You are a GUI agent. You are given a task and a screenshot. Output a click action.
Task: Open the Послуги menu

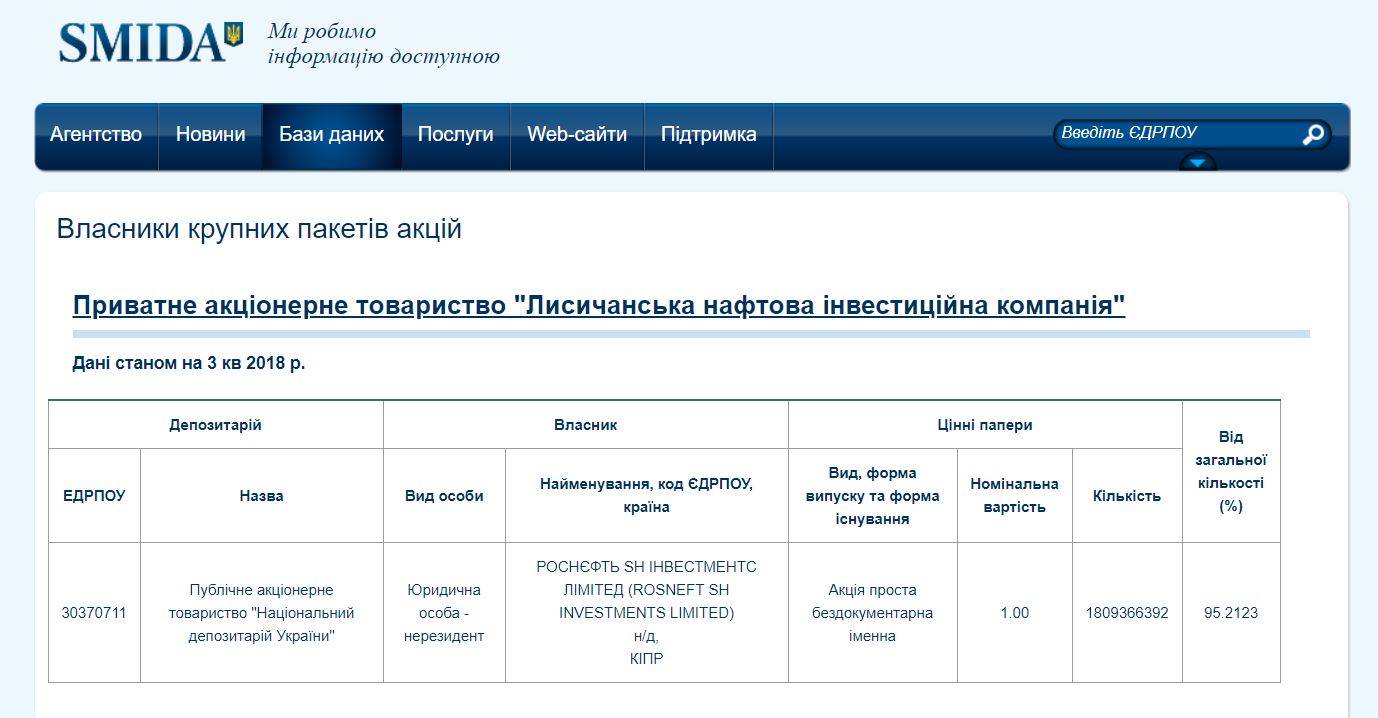click(x=455, y=134)
